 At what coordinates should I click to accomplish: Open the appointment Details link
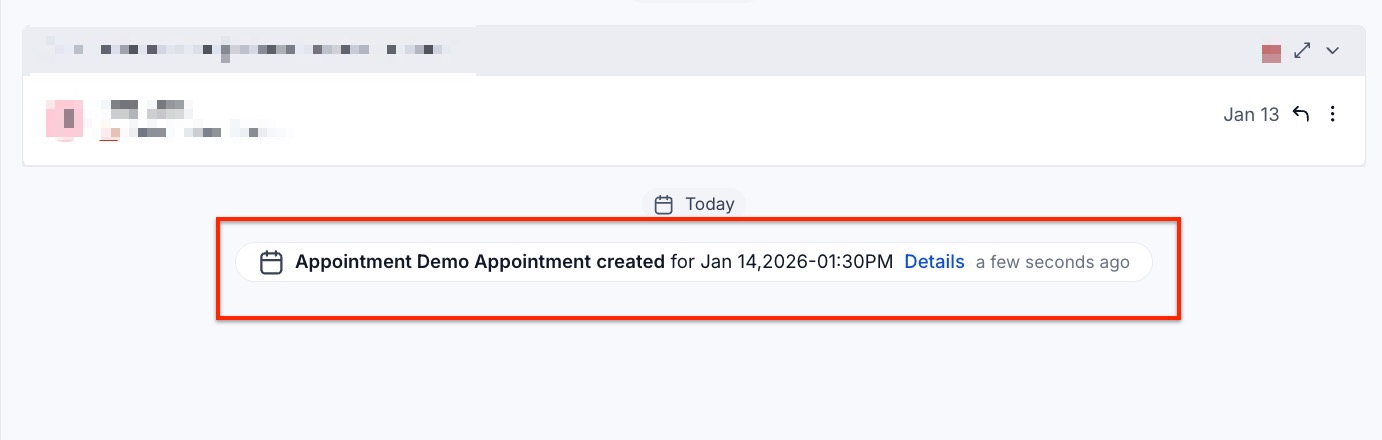click(x=934, y=262)
